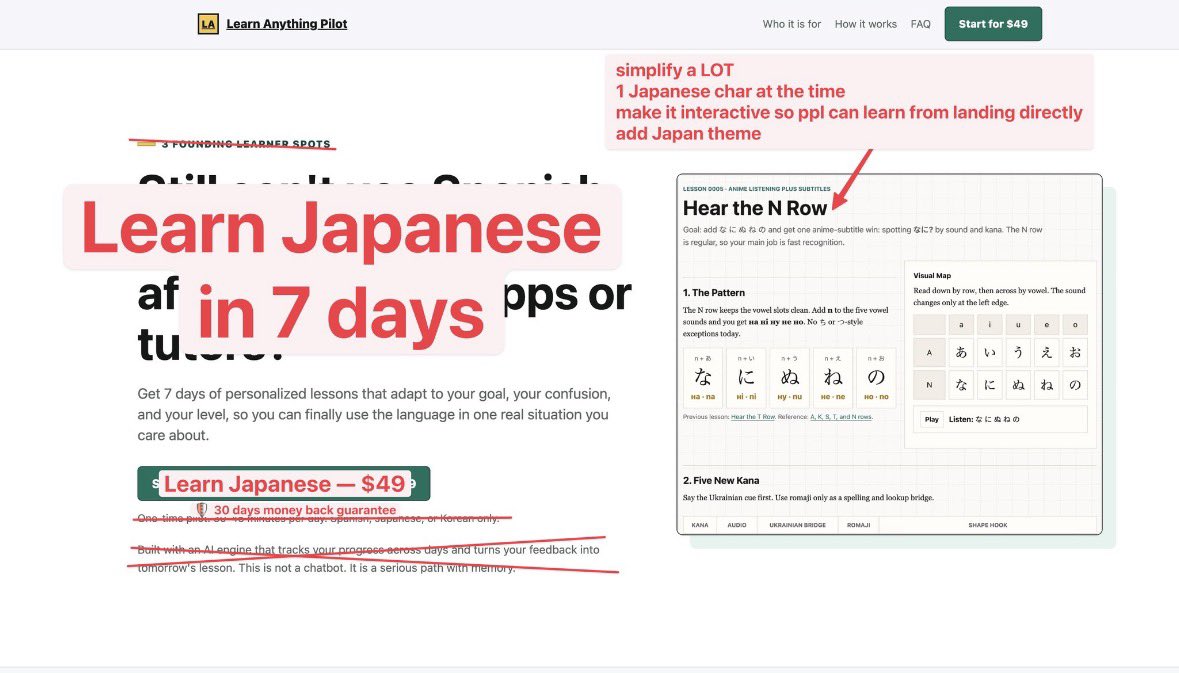The image size is (1179, 673).
Task: Click the い cell in the Visual Map
Action: coord(990,352)
